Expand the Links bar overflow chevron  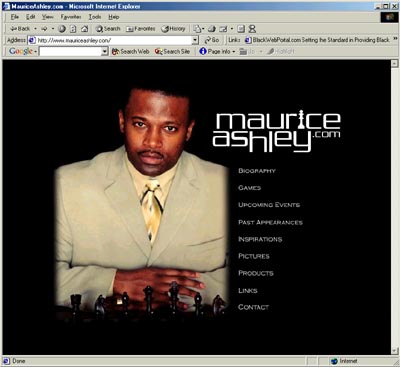click(395, 39)
